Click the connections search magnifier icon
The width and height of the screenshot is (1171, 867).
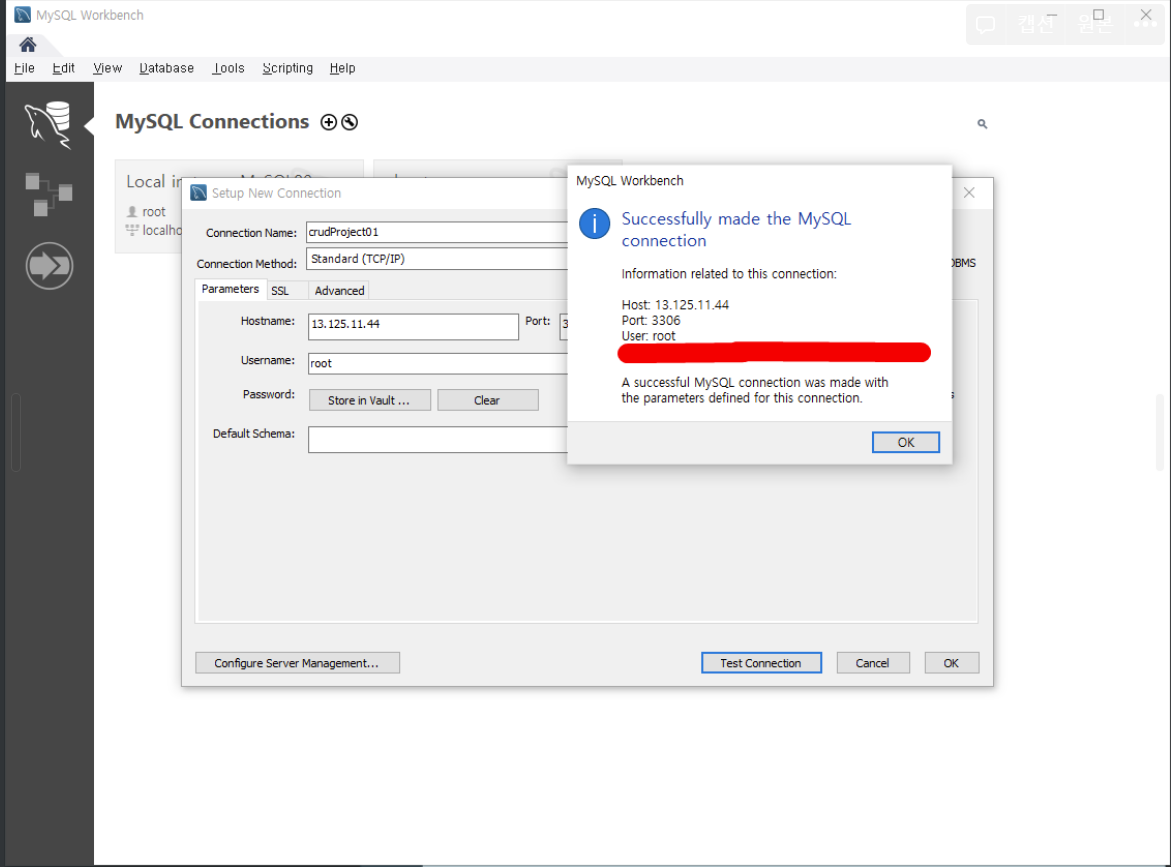[982, 124]
